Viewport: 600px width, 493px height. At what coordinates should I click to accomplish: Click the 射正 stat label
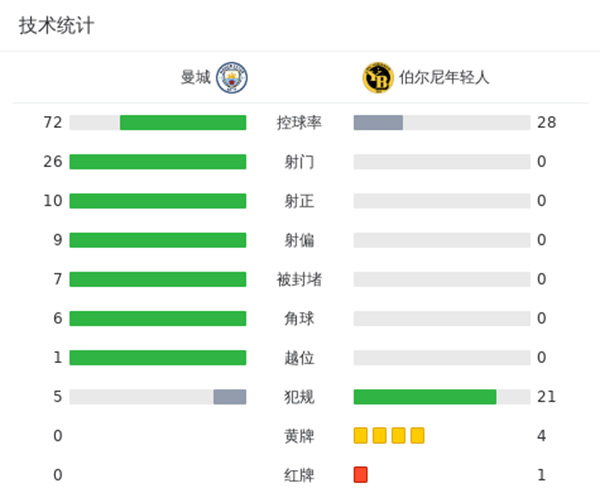pyautogui.click(x=299, y=200)
